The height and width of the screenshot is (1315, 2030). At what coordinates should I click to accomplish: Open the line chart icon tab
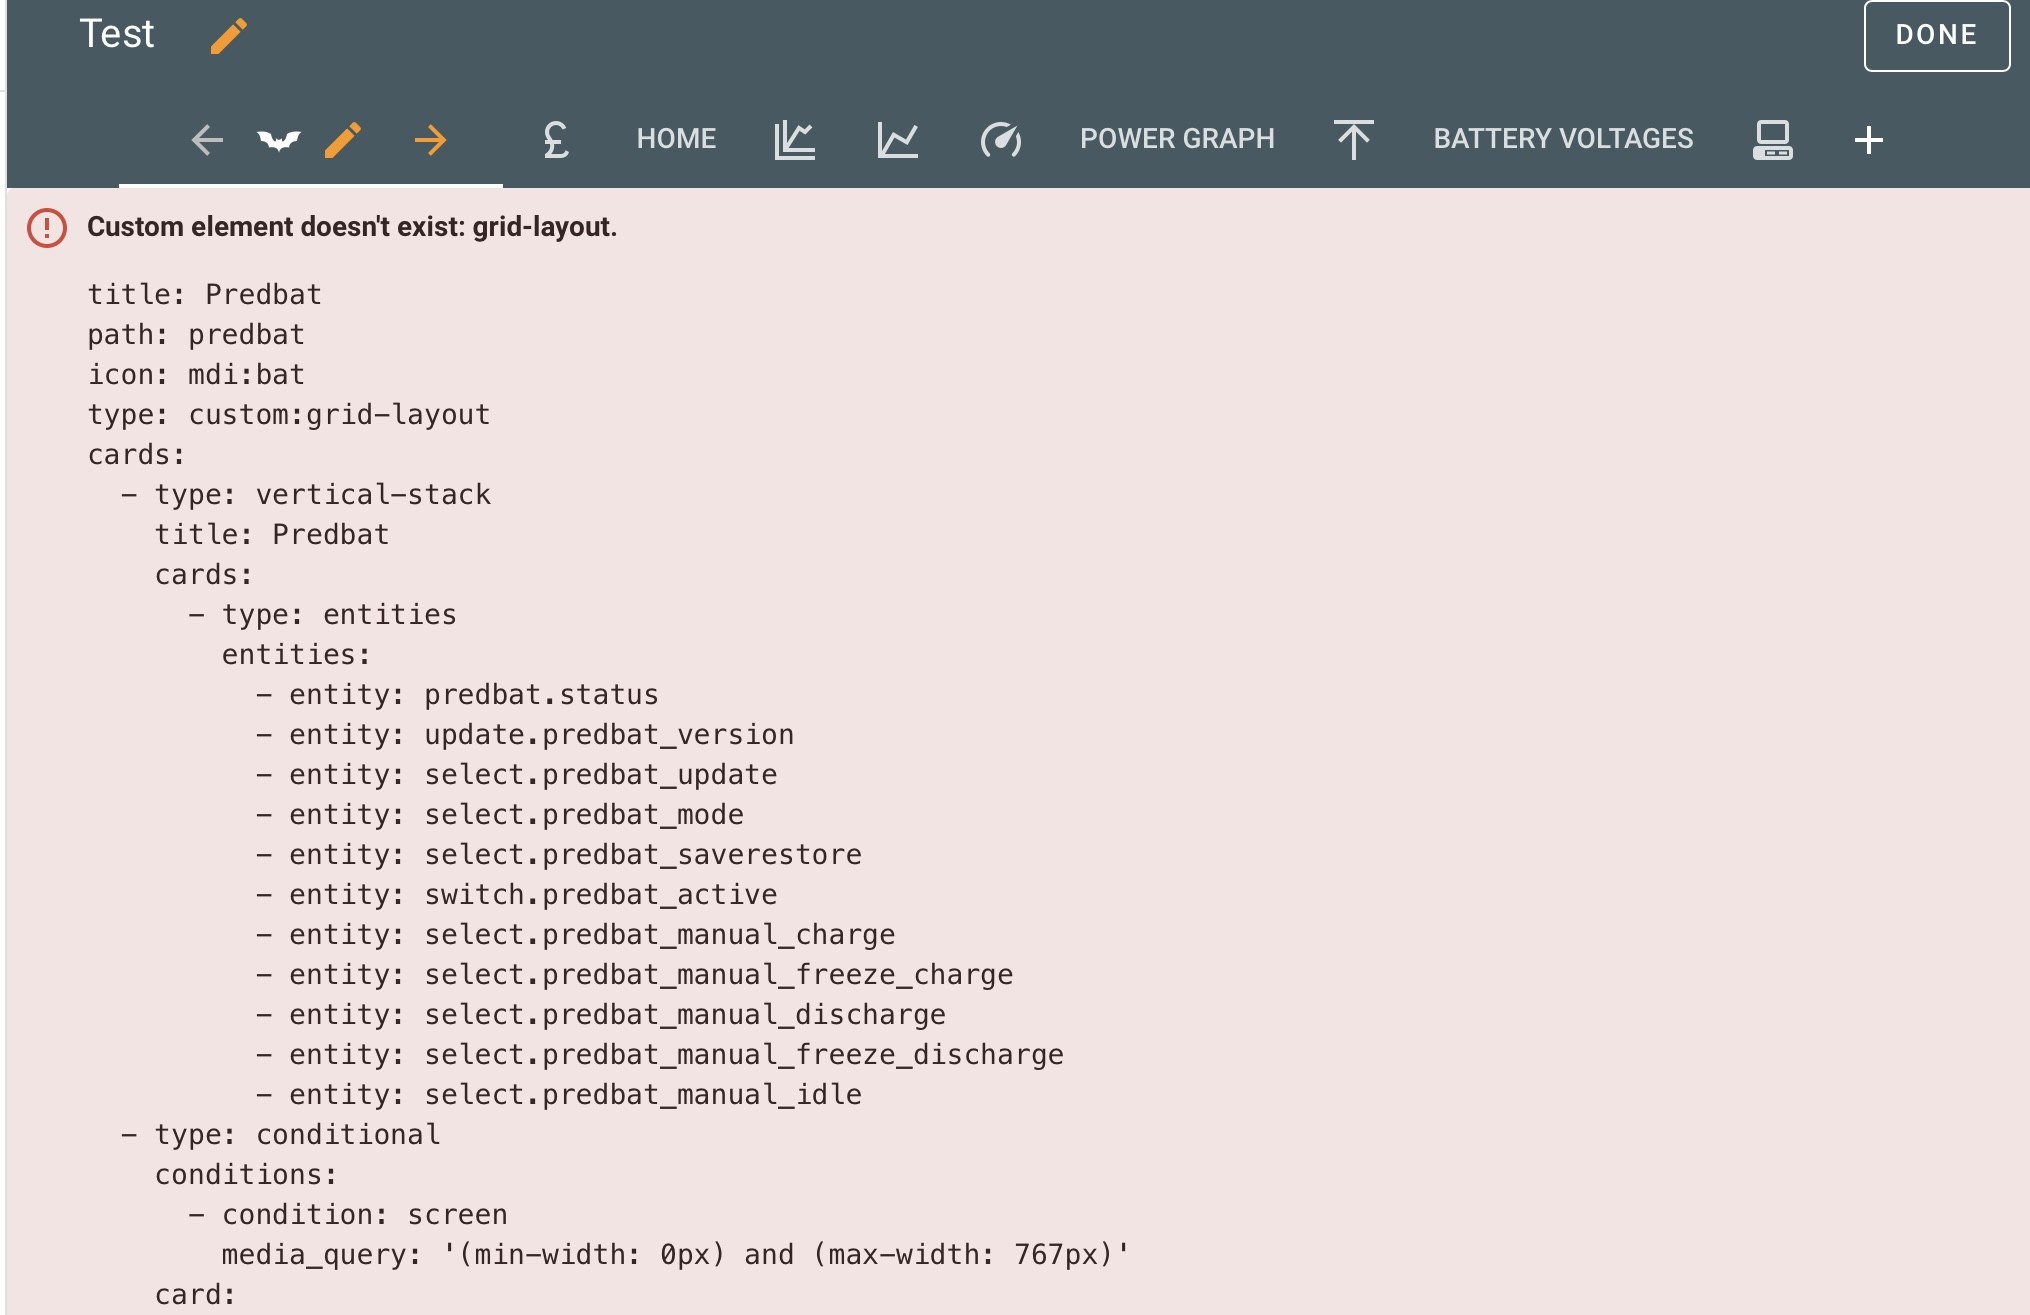point(897,140)
